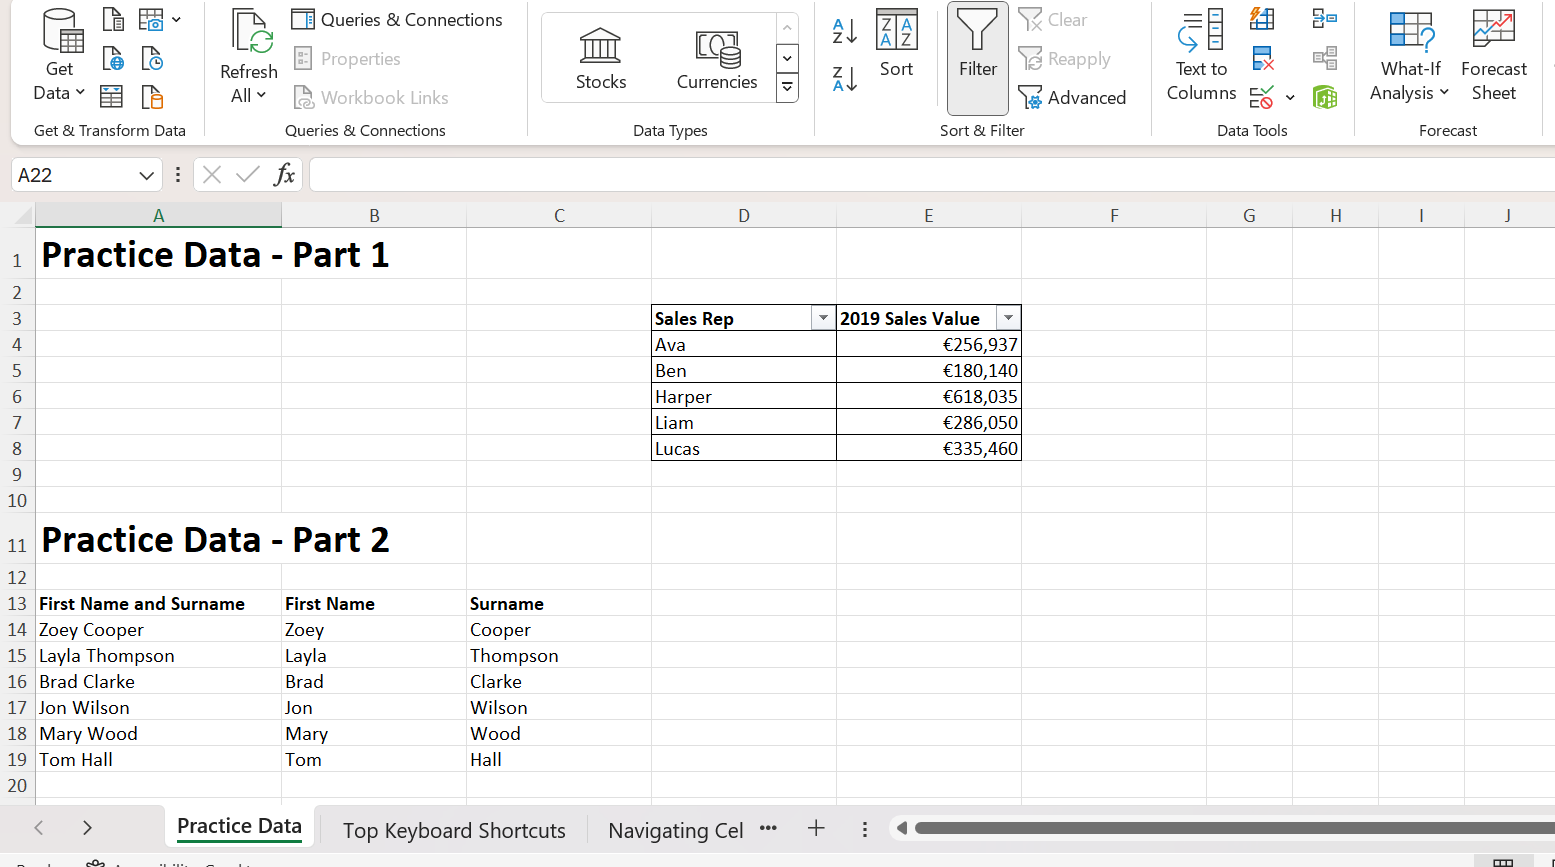Open the What-If Analysis menu
Screen dimensions: 1555x867
coord(1410,56)
